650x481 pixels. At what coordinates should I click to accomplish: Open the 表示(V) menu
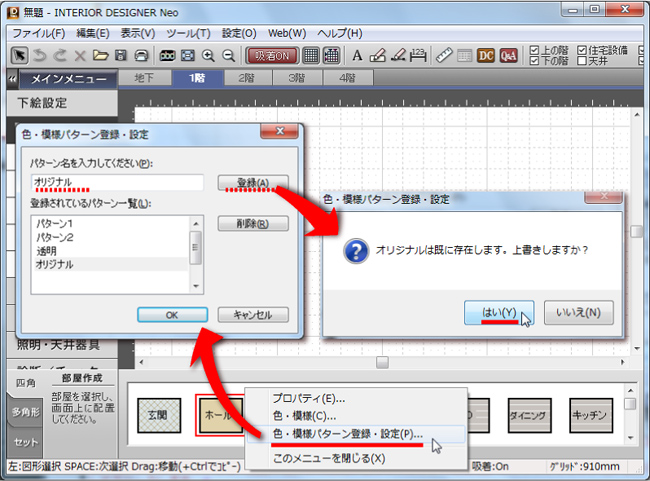[138, 33]
